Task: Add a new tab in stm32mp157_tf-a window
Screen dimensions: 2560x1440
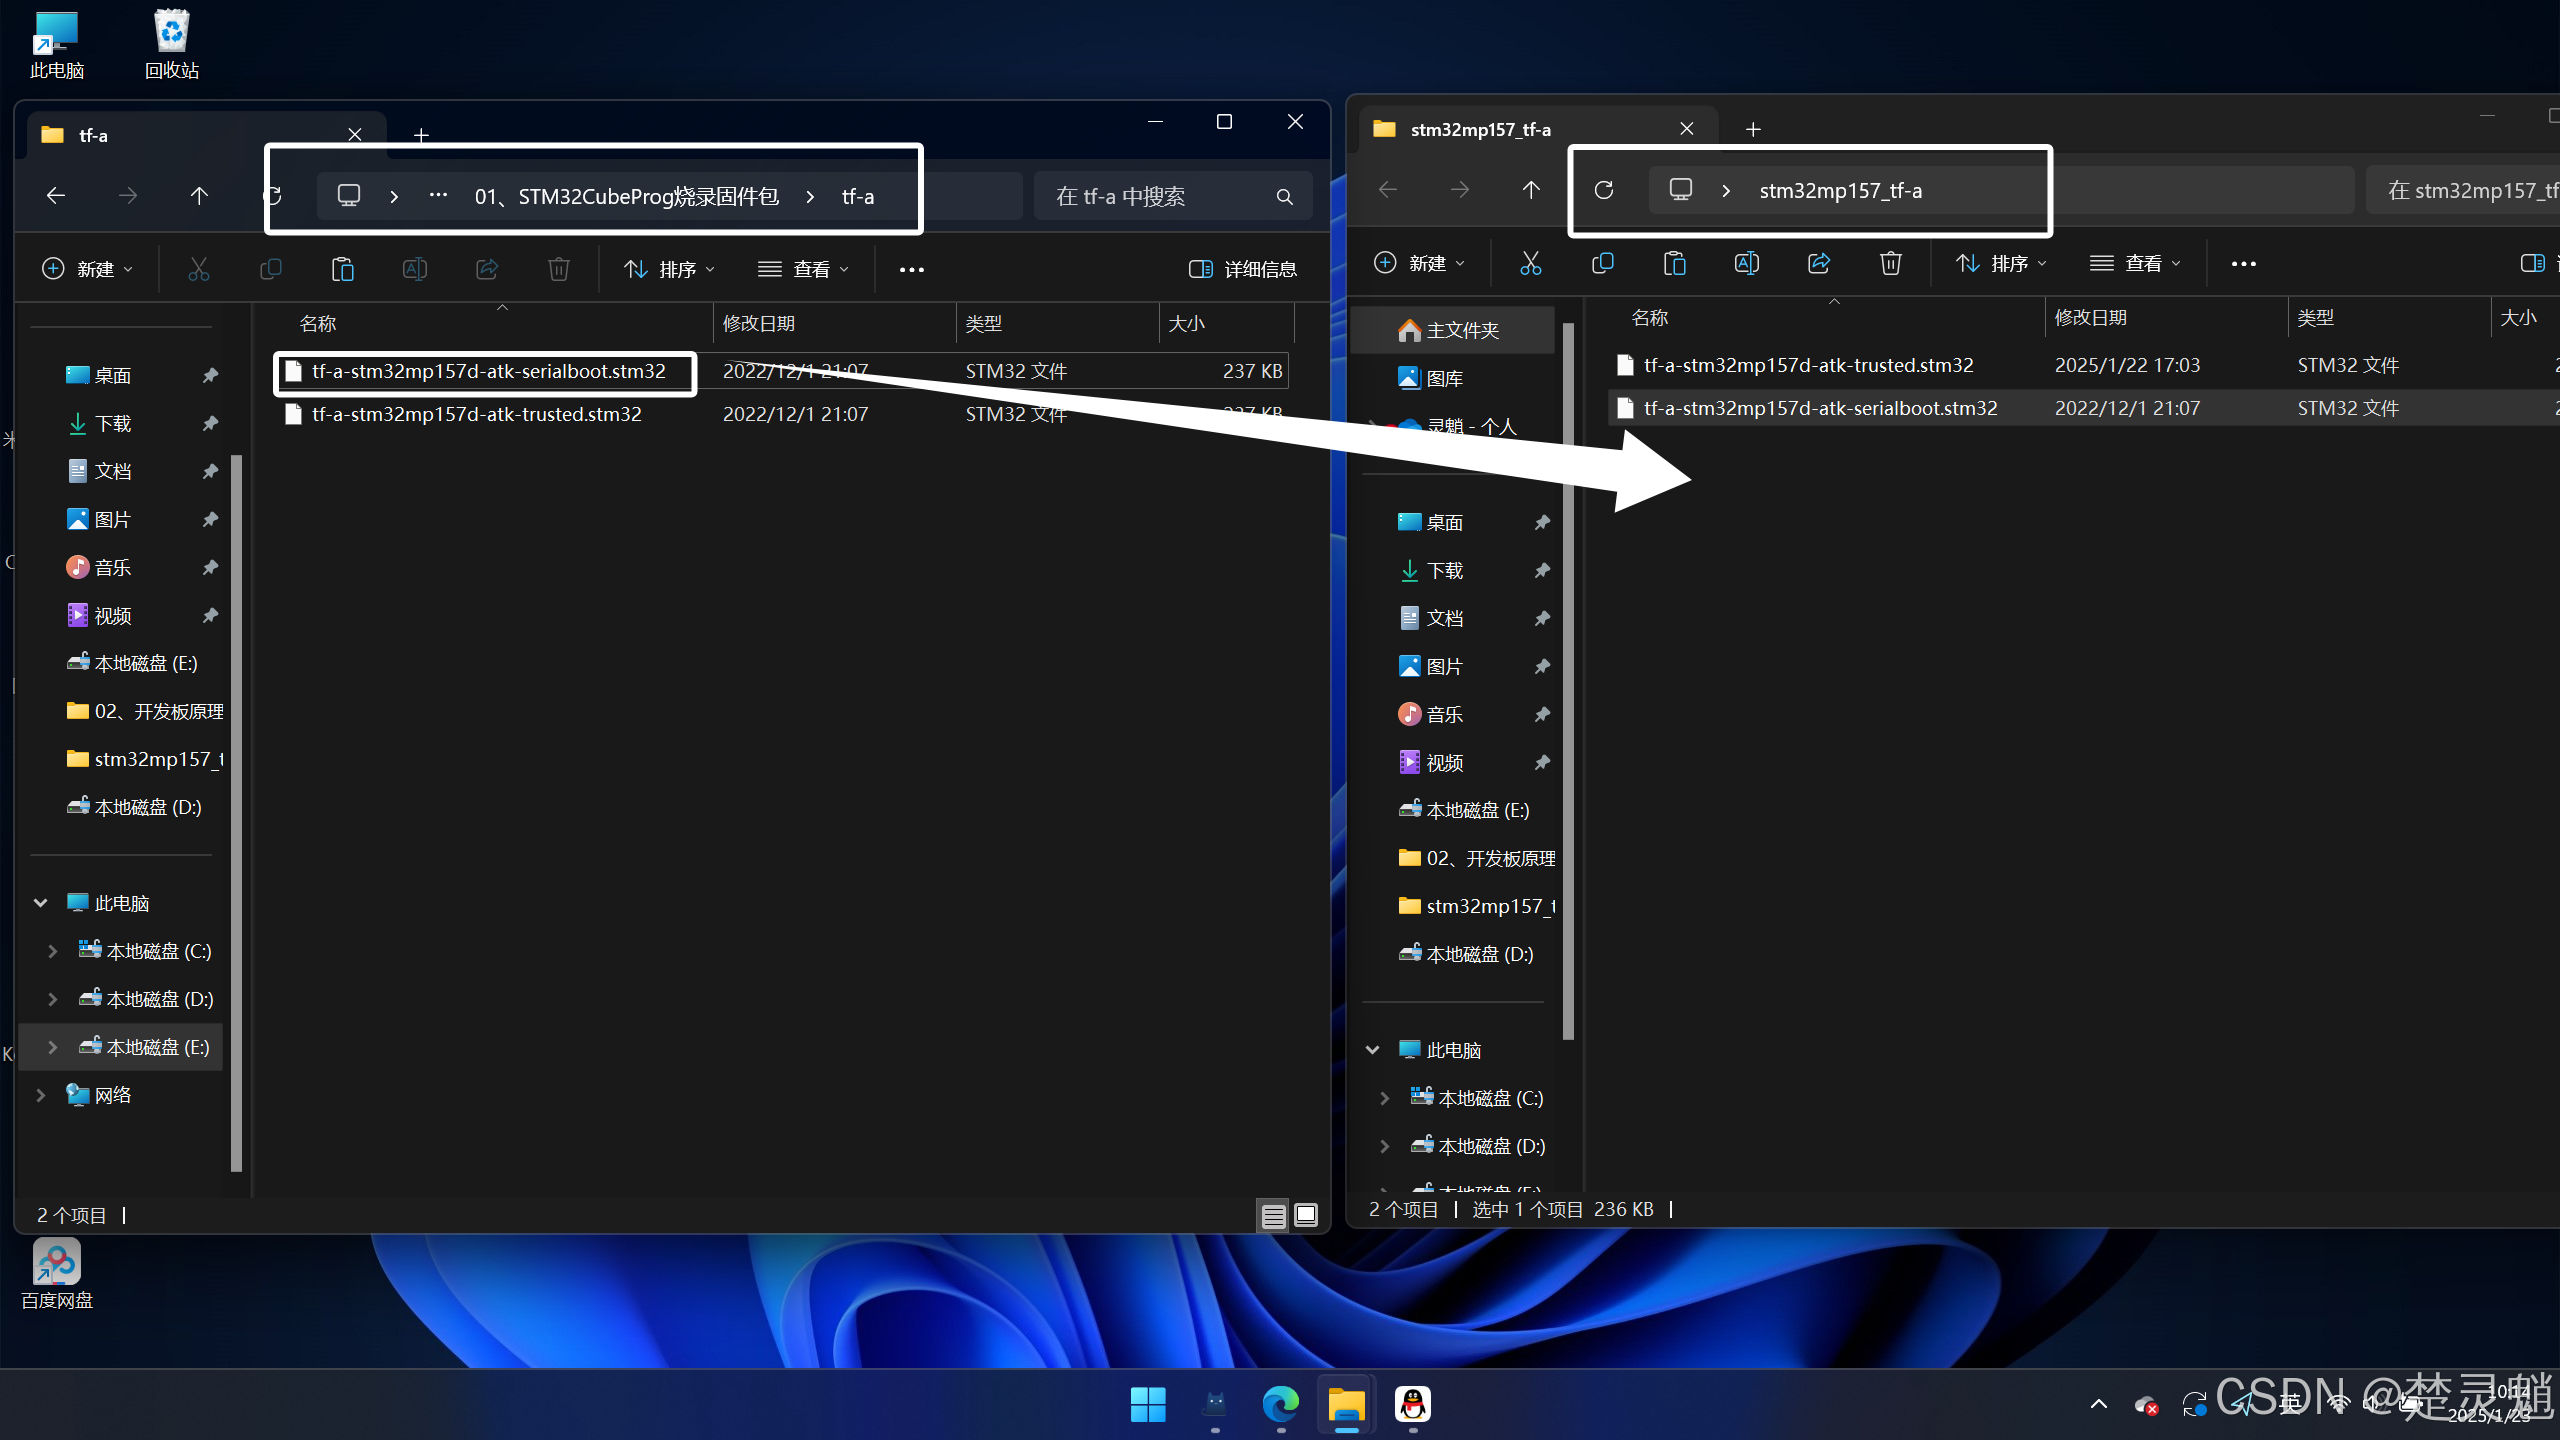Action: pos(1752,129)
